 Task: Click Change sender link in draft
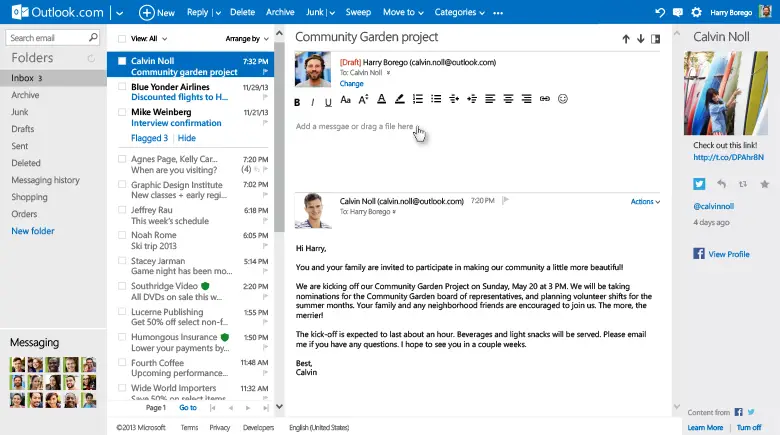click(351, 84)
